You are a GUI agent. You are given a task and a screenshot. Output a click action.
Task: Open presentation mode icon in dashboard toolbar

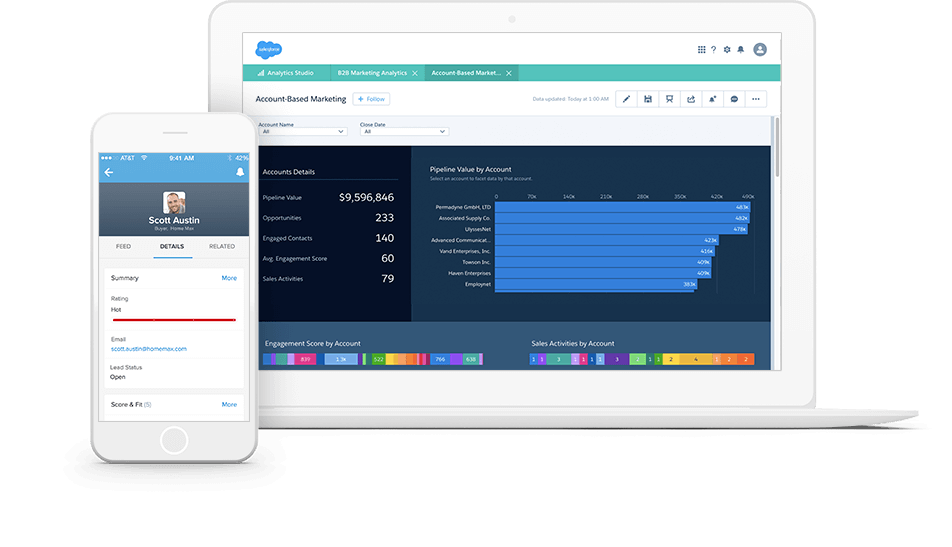669,99
